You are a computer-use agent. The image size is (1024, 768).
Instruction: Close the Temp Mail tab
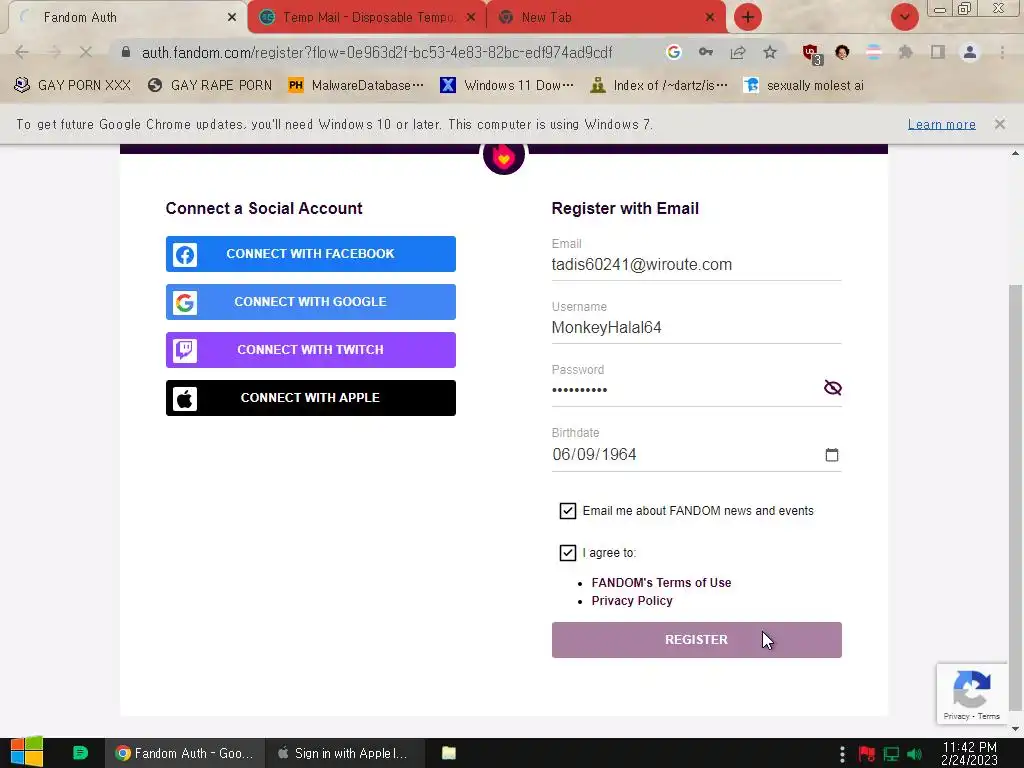(x=470, y=18)
